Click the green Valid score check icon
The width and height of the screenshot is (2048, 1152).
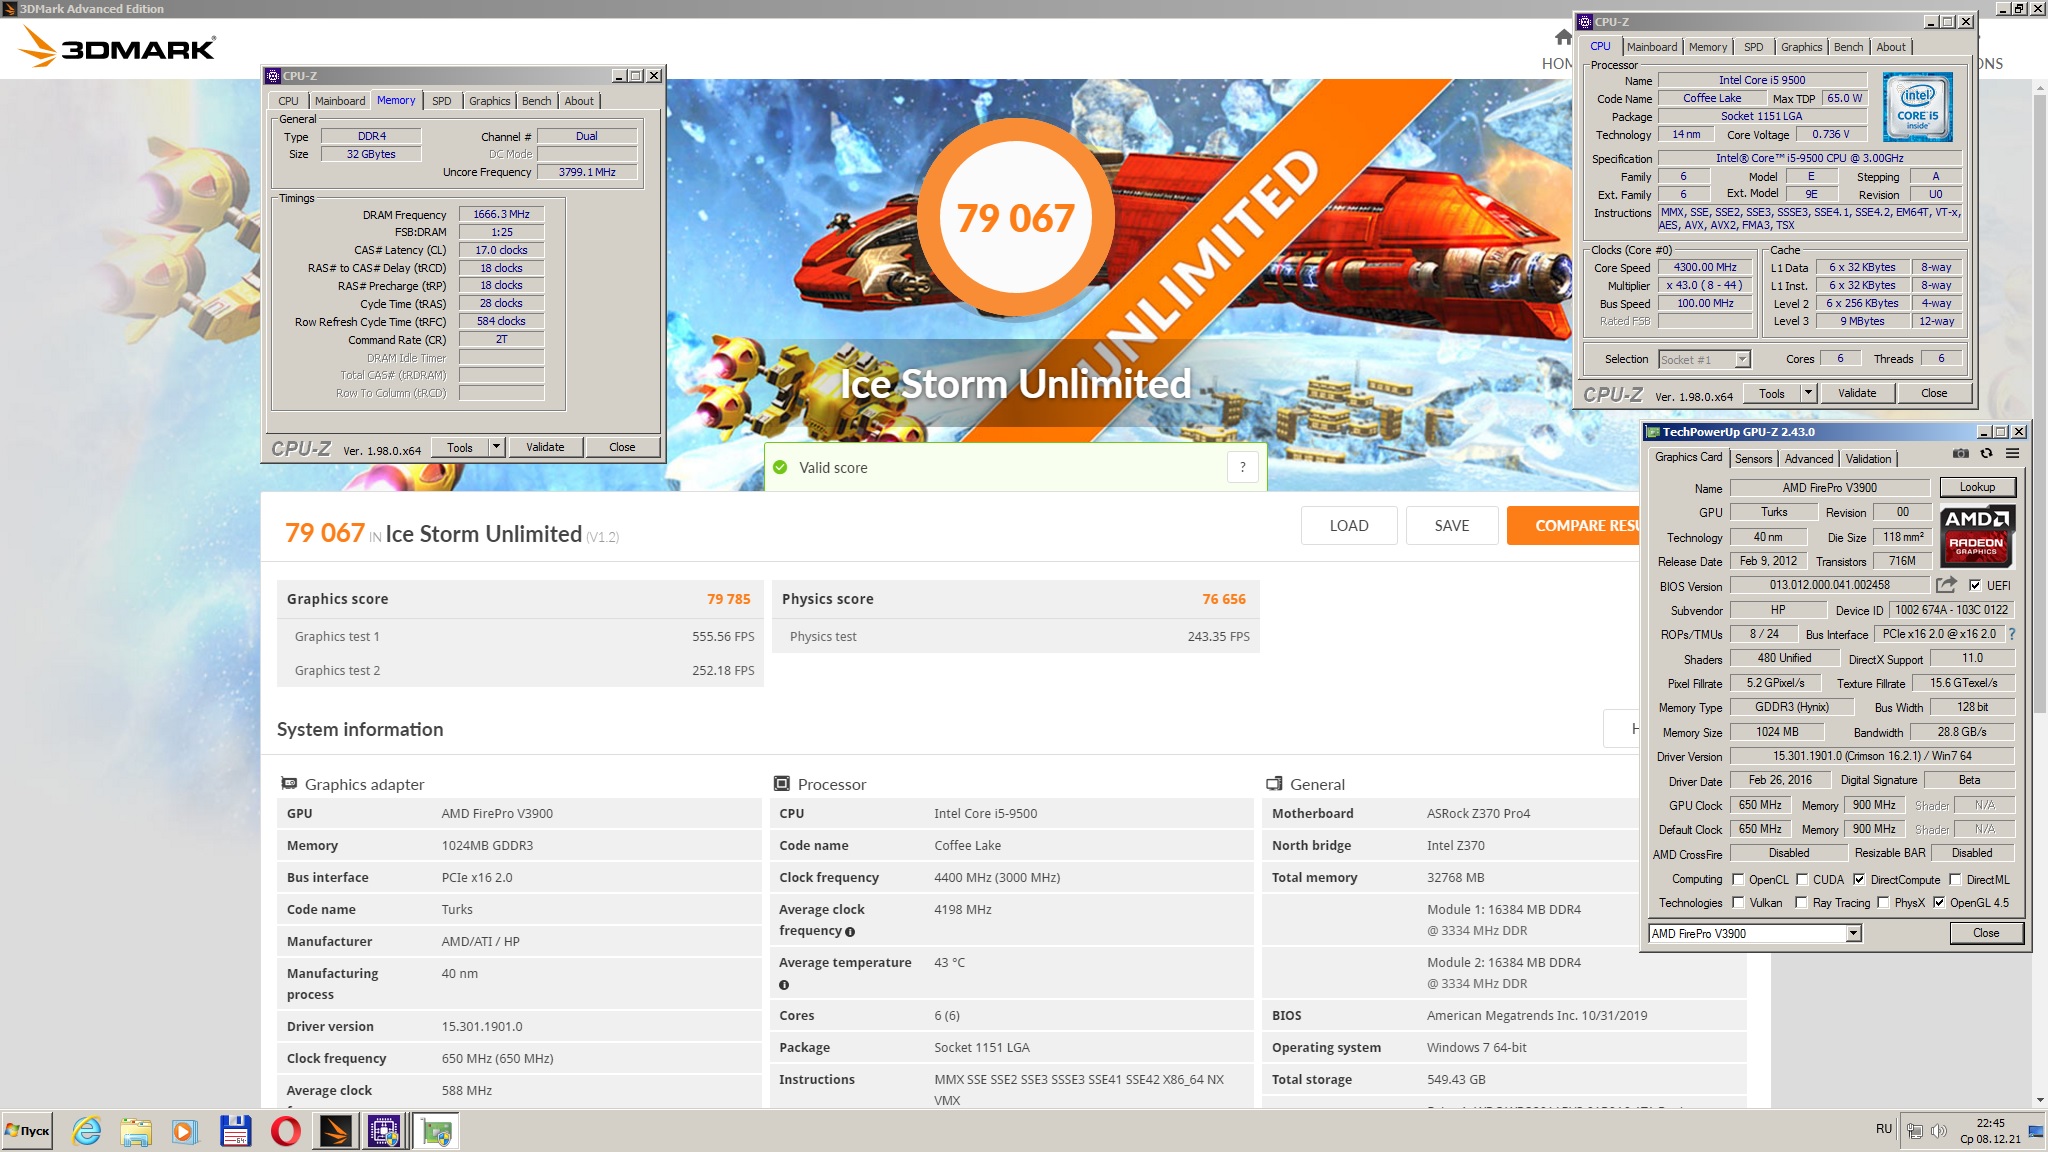780,467
